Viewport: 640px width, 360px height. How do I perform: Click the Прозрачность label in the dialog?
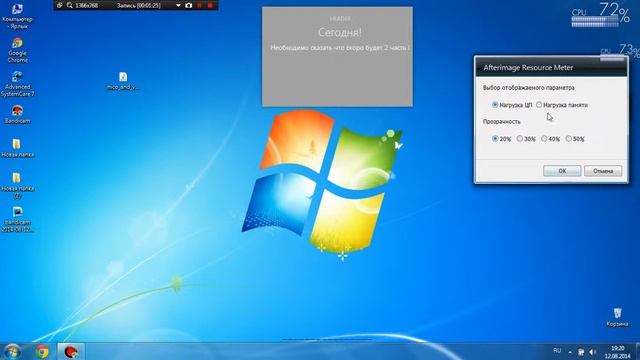point(502,122)
